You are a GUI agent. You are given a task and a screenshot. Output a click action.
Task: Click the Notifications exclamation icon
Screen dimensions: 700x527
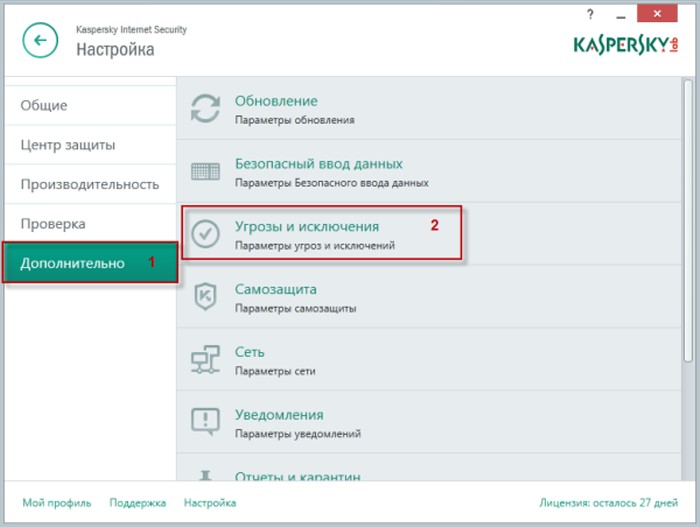205,421
